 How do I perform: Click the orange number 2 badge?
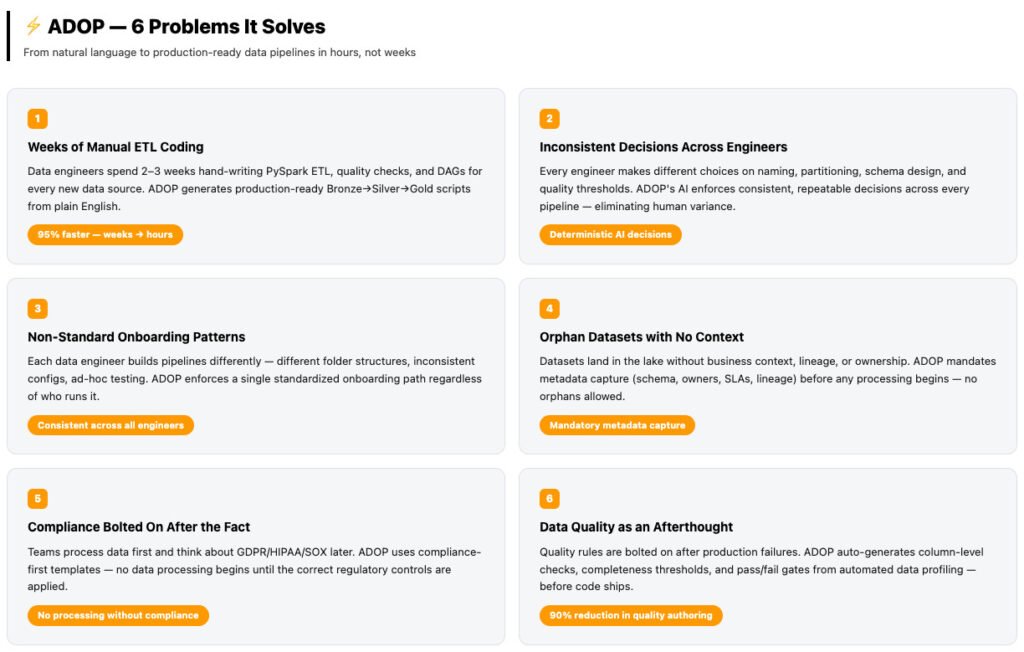click(x=549, y=118)
